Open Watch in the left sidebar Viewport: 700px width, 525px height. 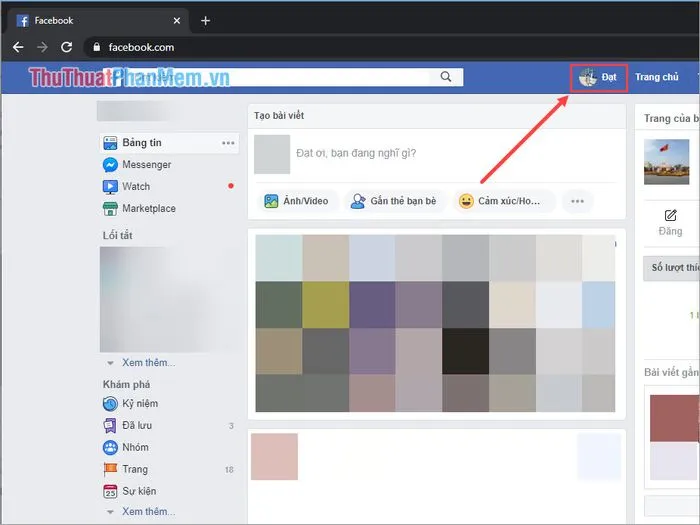tap(136, 186)
